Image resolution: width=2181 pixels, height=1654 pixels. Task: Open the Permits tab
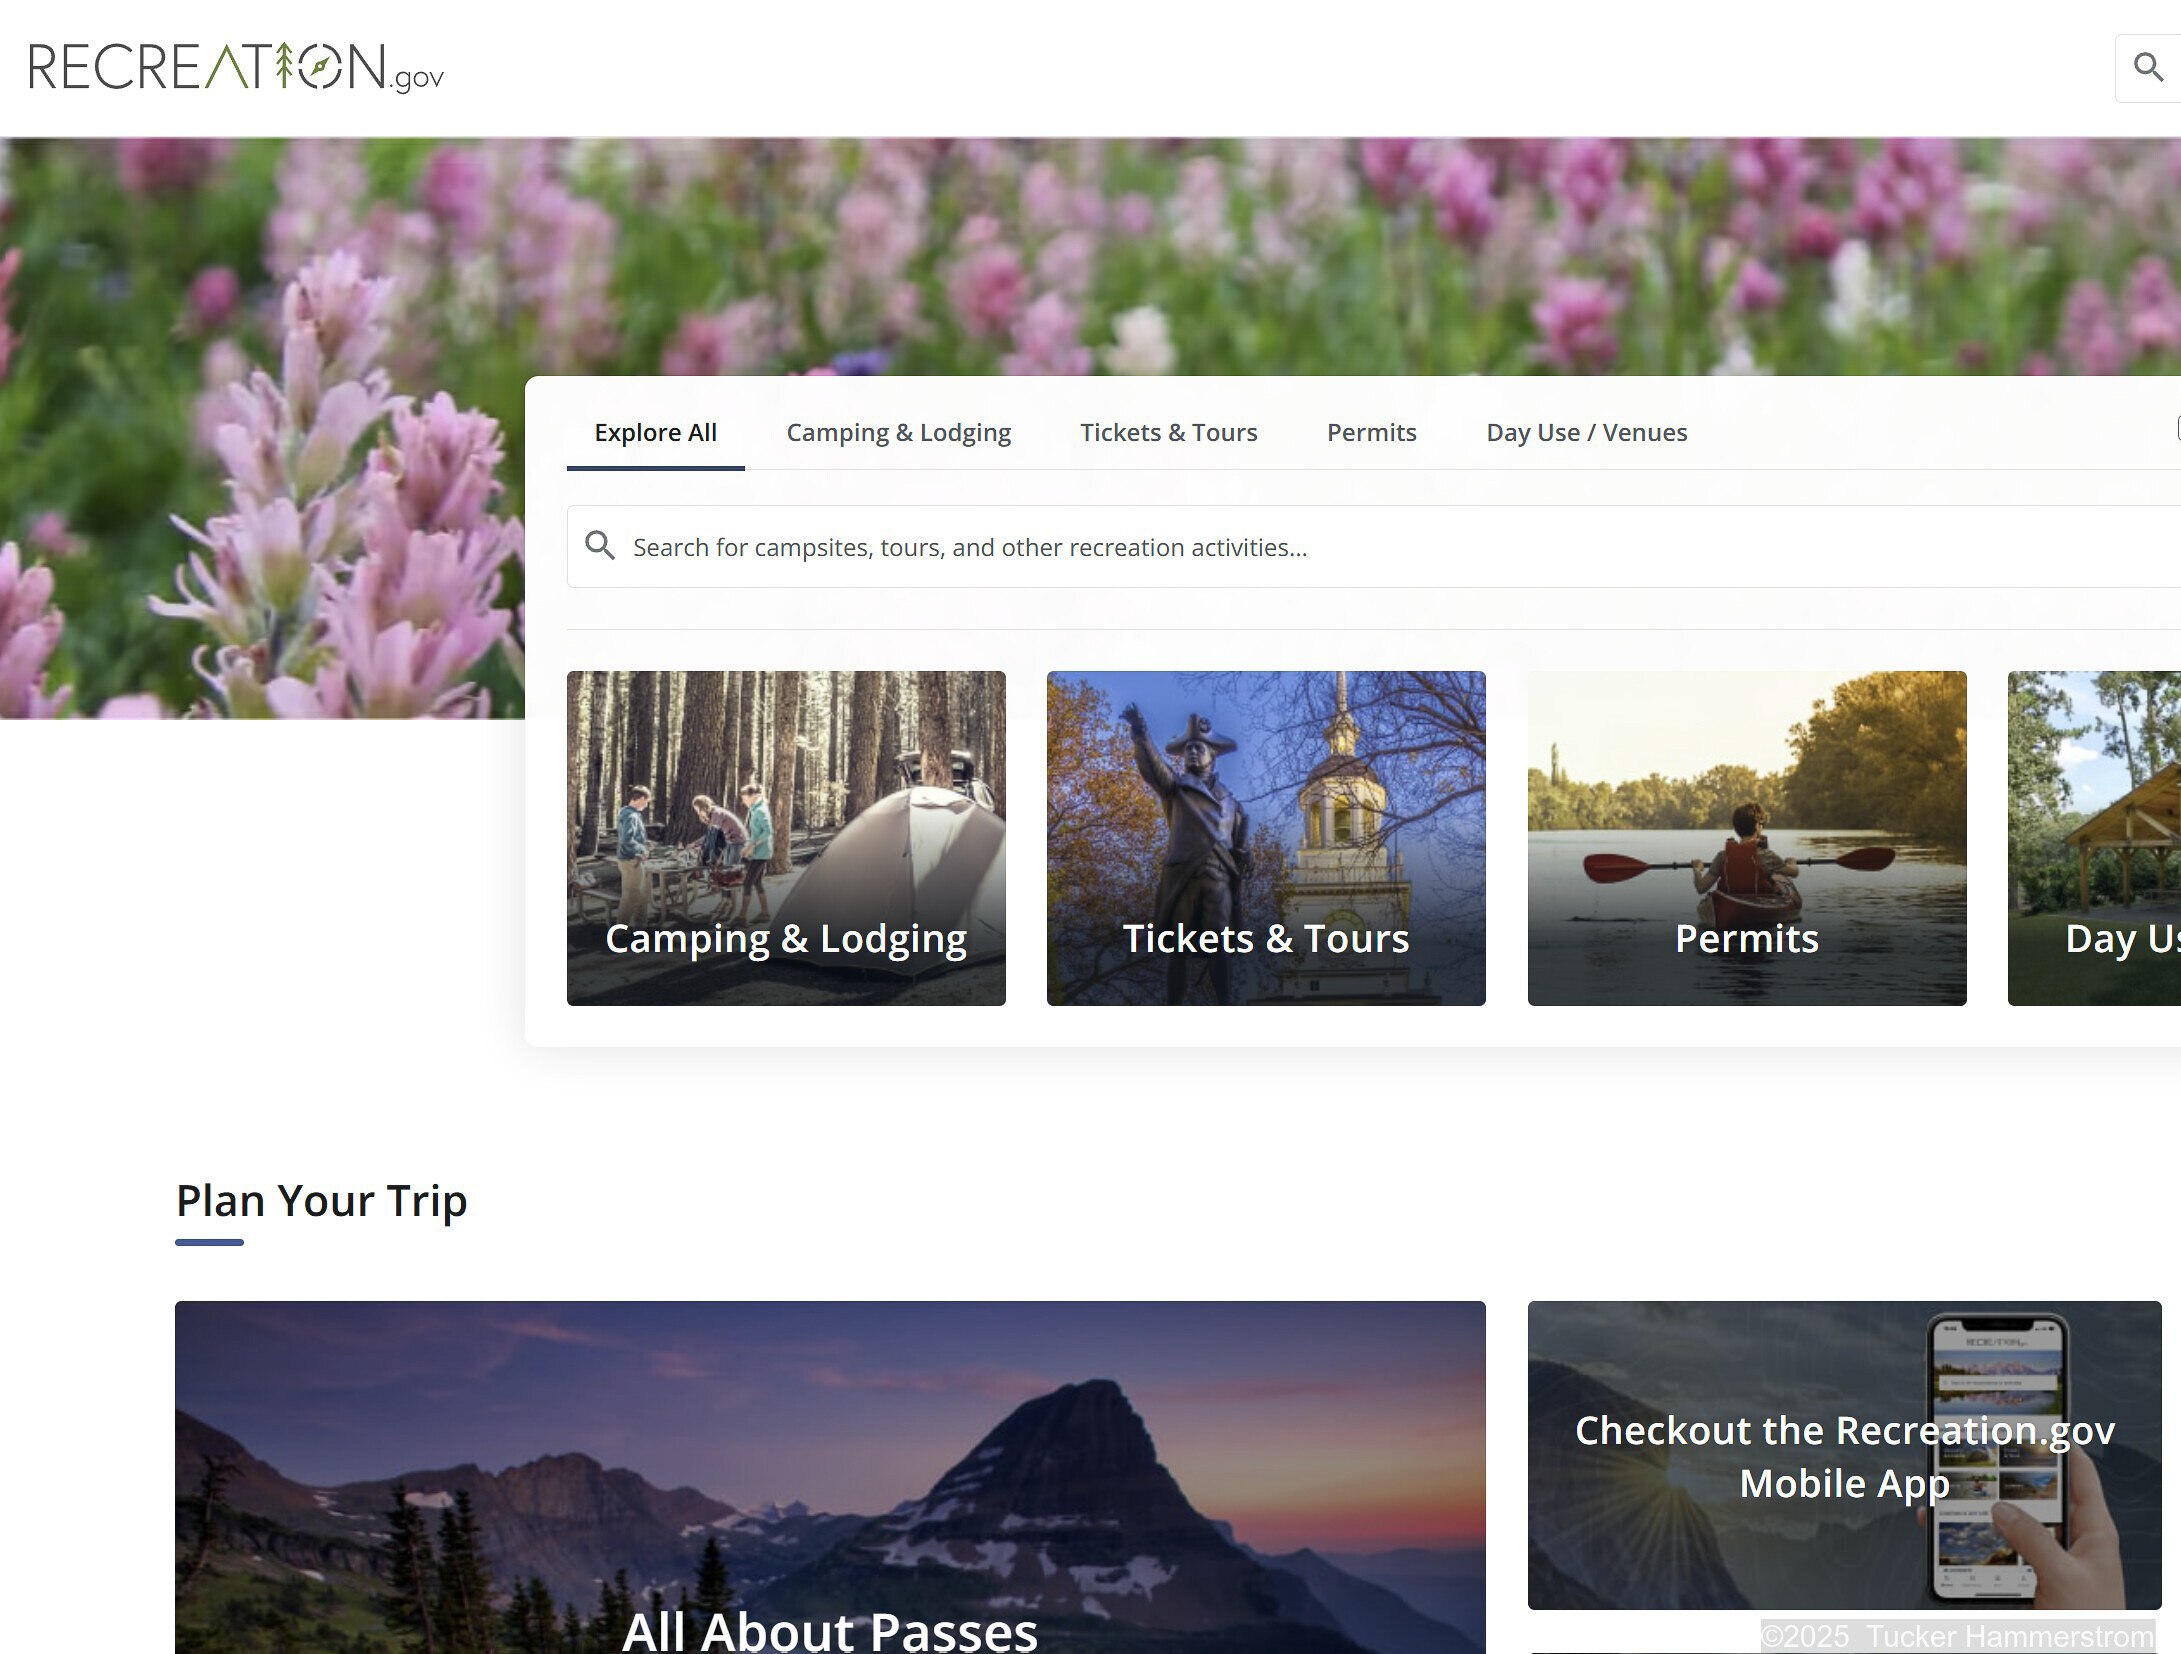coord(1371,432)
